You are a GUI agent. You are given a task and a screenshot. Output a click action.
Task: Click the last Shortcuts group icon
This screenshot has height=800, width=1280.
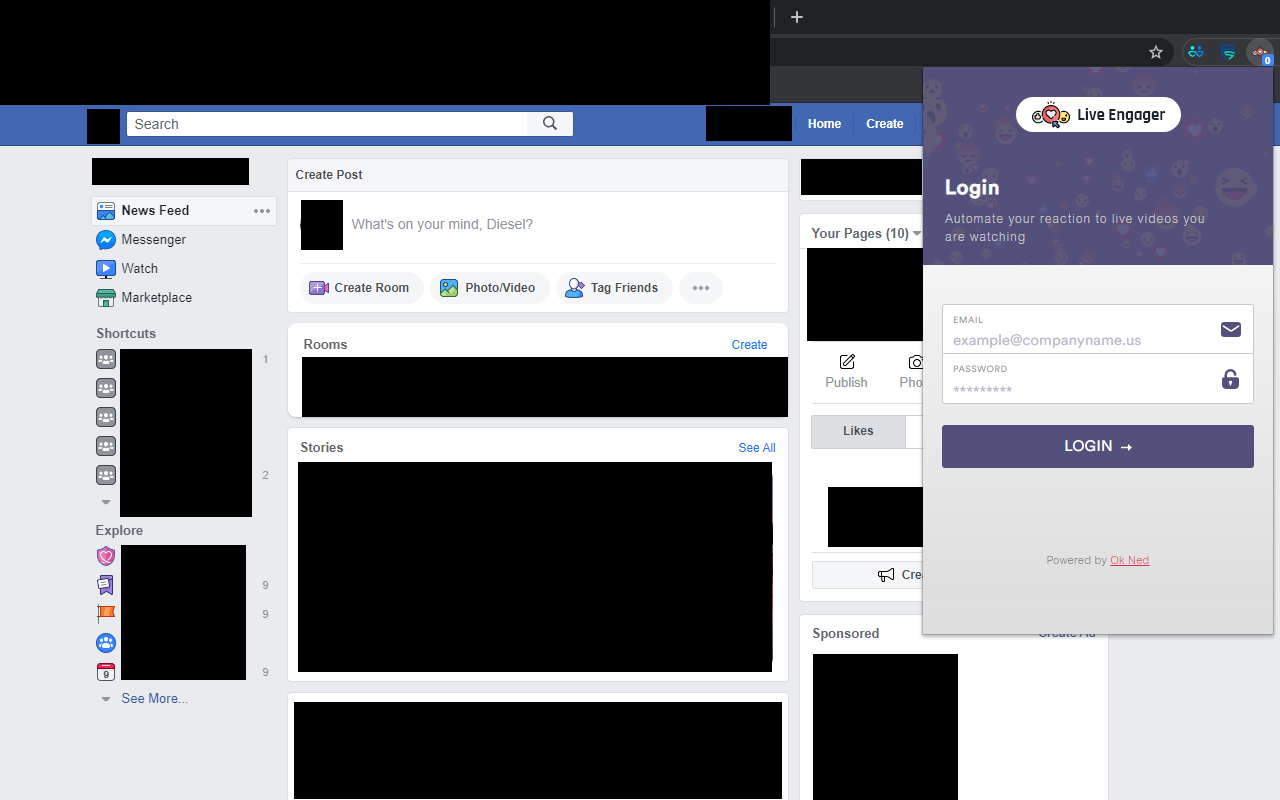pyautogui.click(x=106, y=475)
